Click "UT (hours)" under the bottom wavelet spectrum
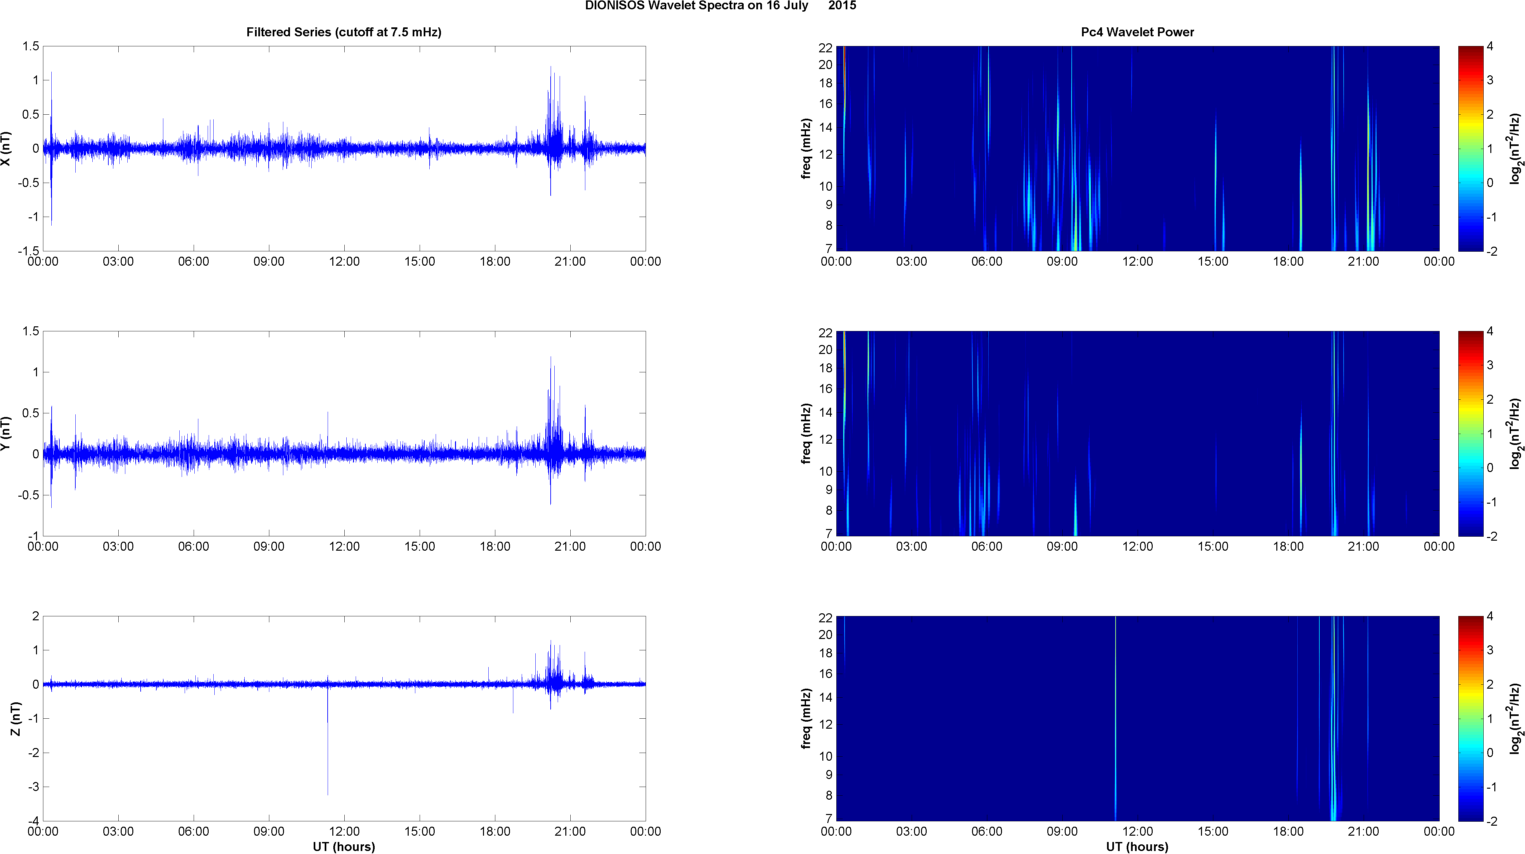The height and width of the screenshot is (854, 1525). pyautogui.click(x=1137, y=847)
